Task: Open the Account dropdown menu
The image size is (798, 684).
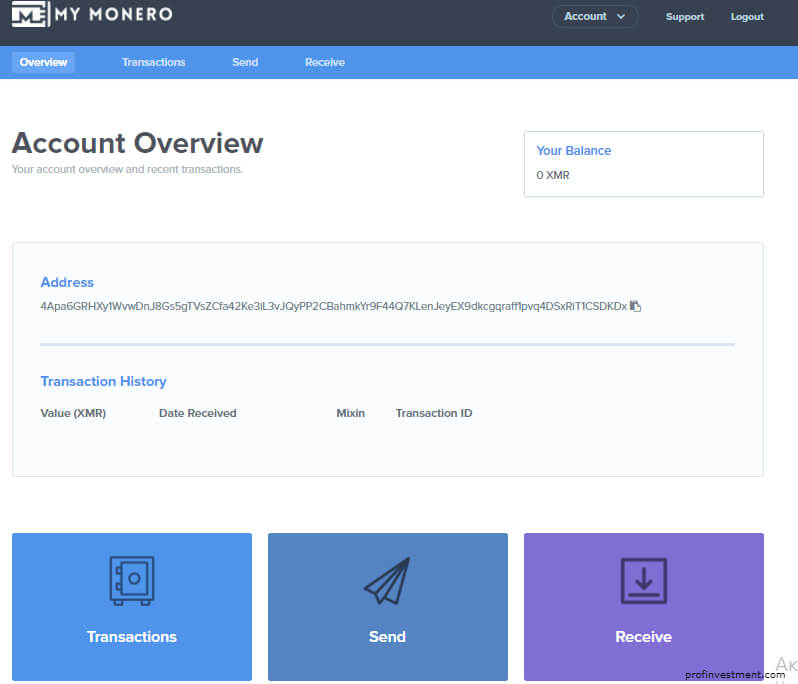Action: [x=594, y=16]
